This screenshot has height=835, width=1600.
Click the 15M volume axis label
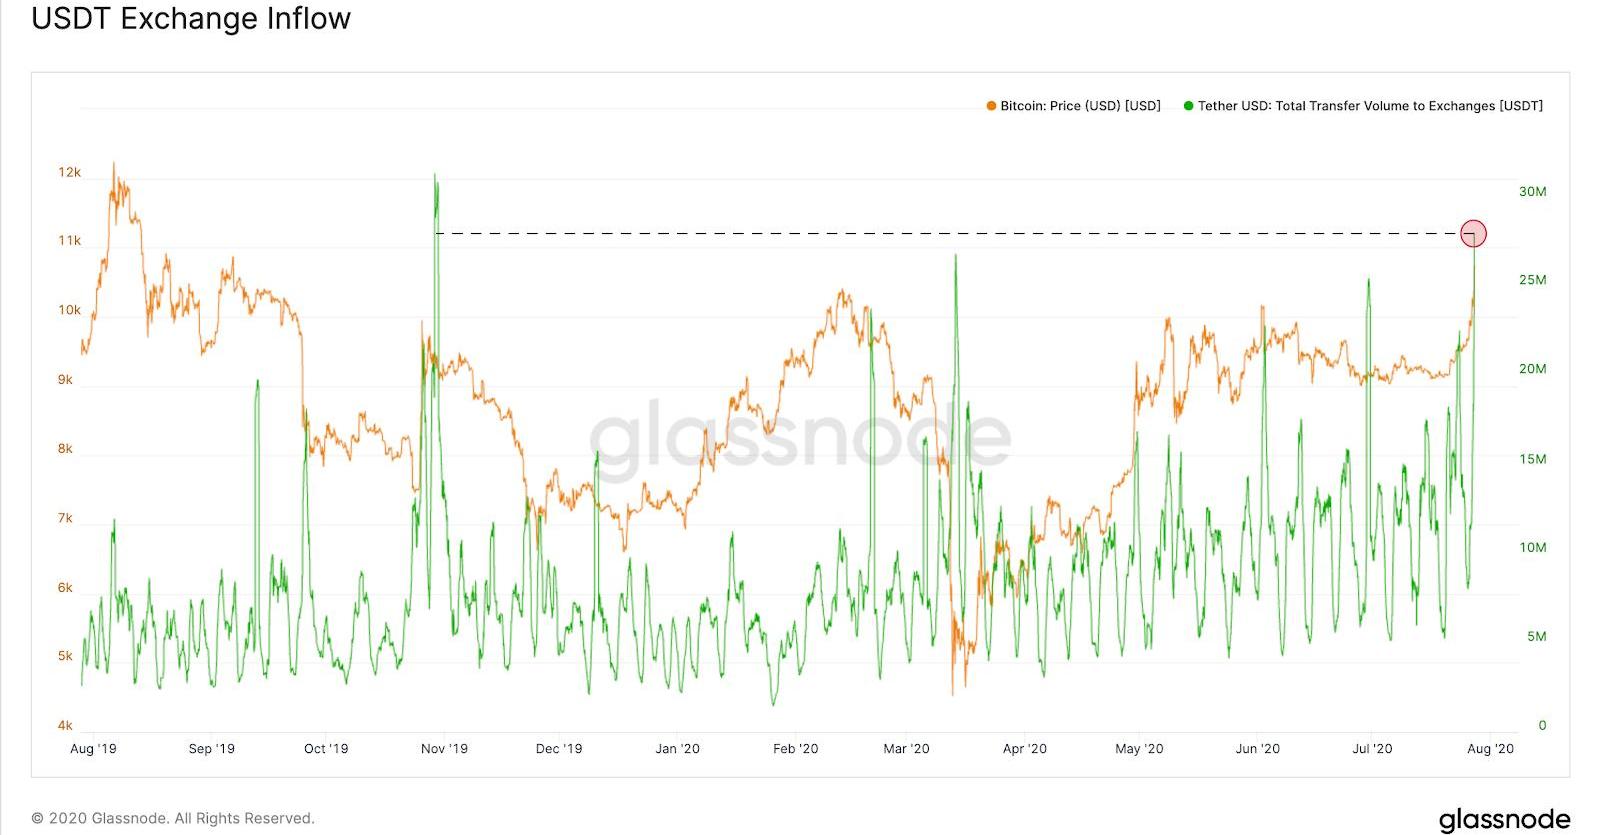click(1532, 459)
